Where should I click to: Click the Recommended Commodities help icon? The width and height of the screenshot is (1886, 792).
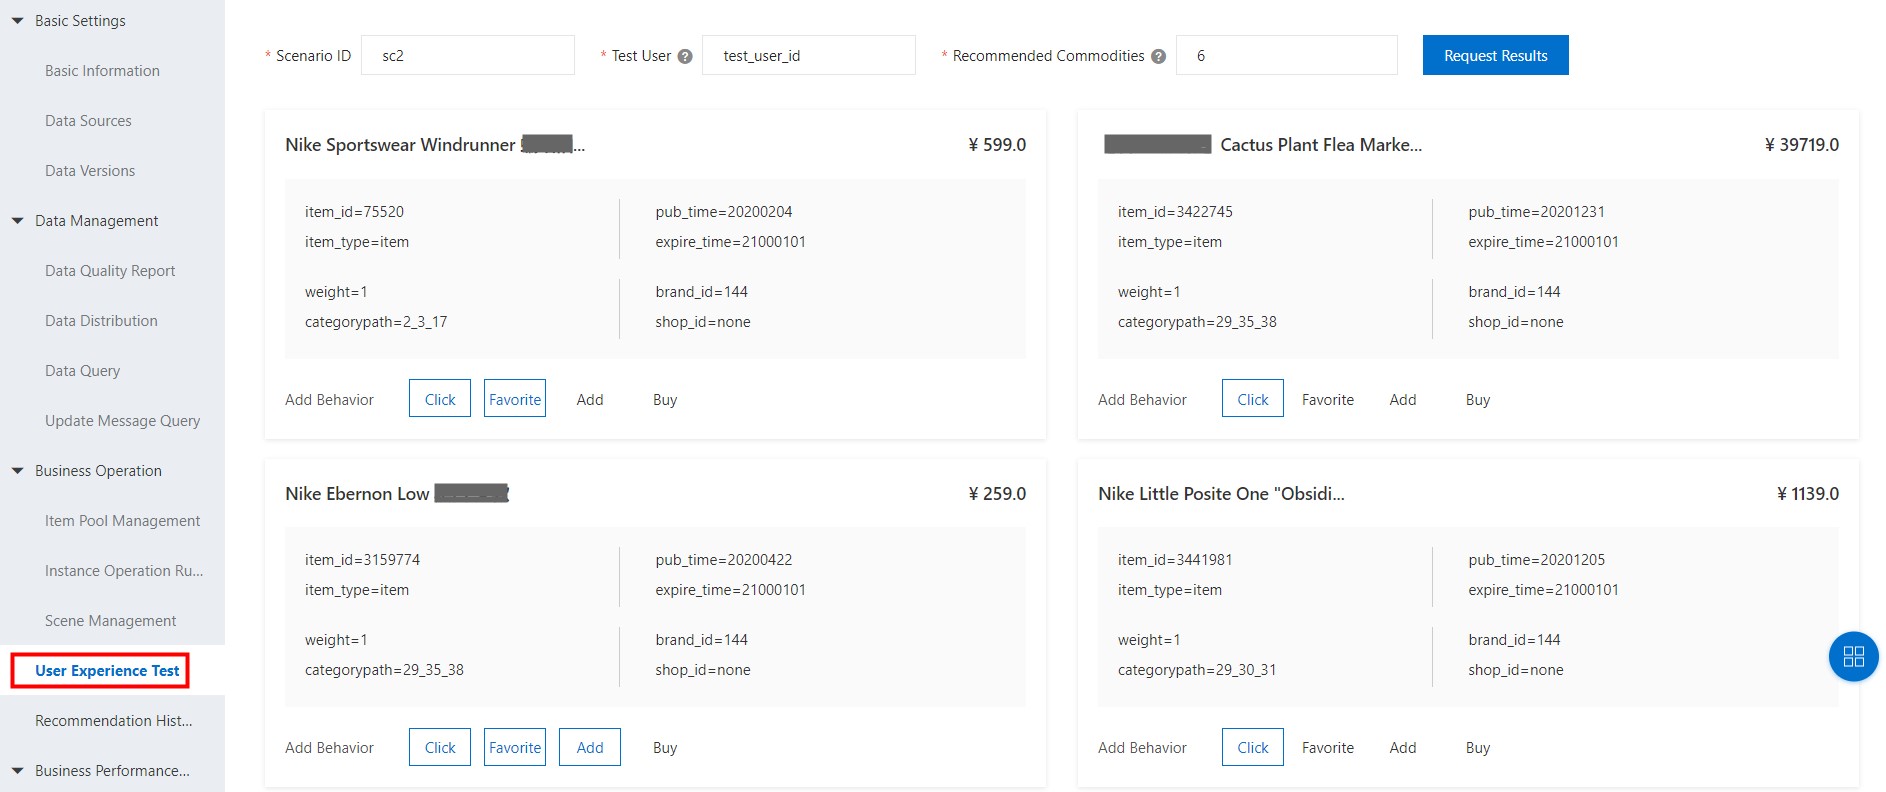(1158, 56)
